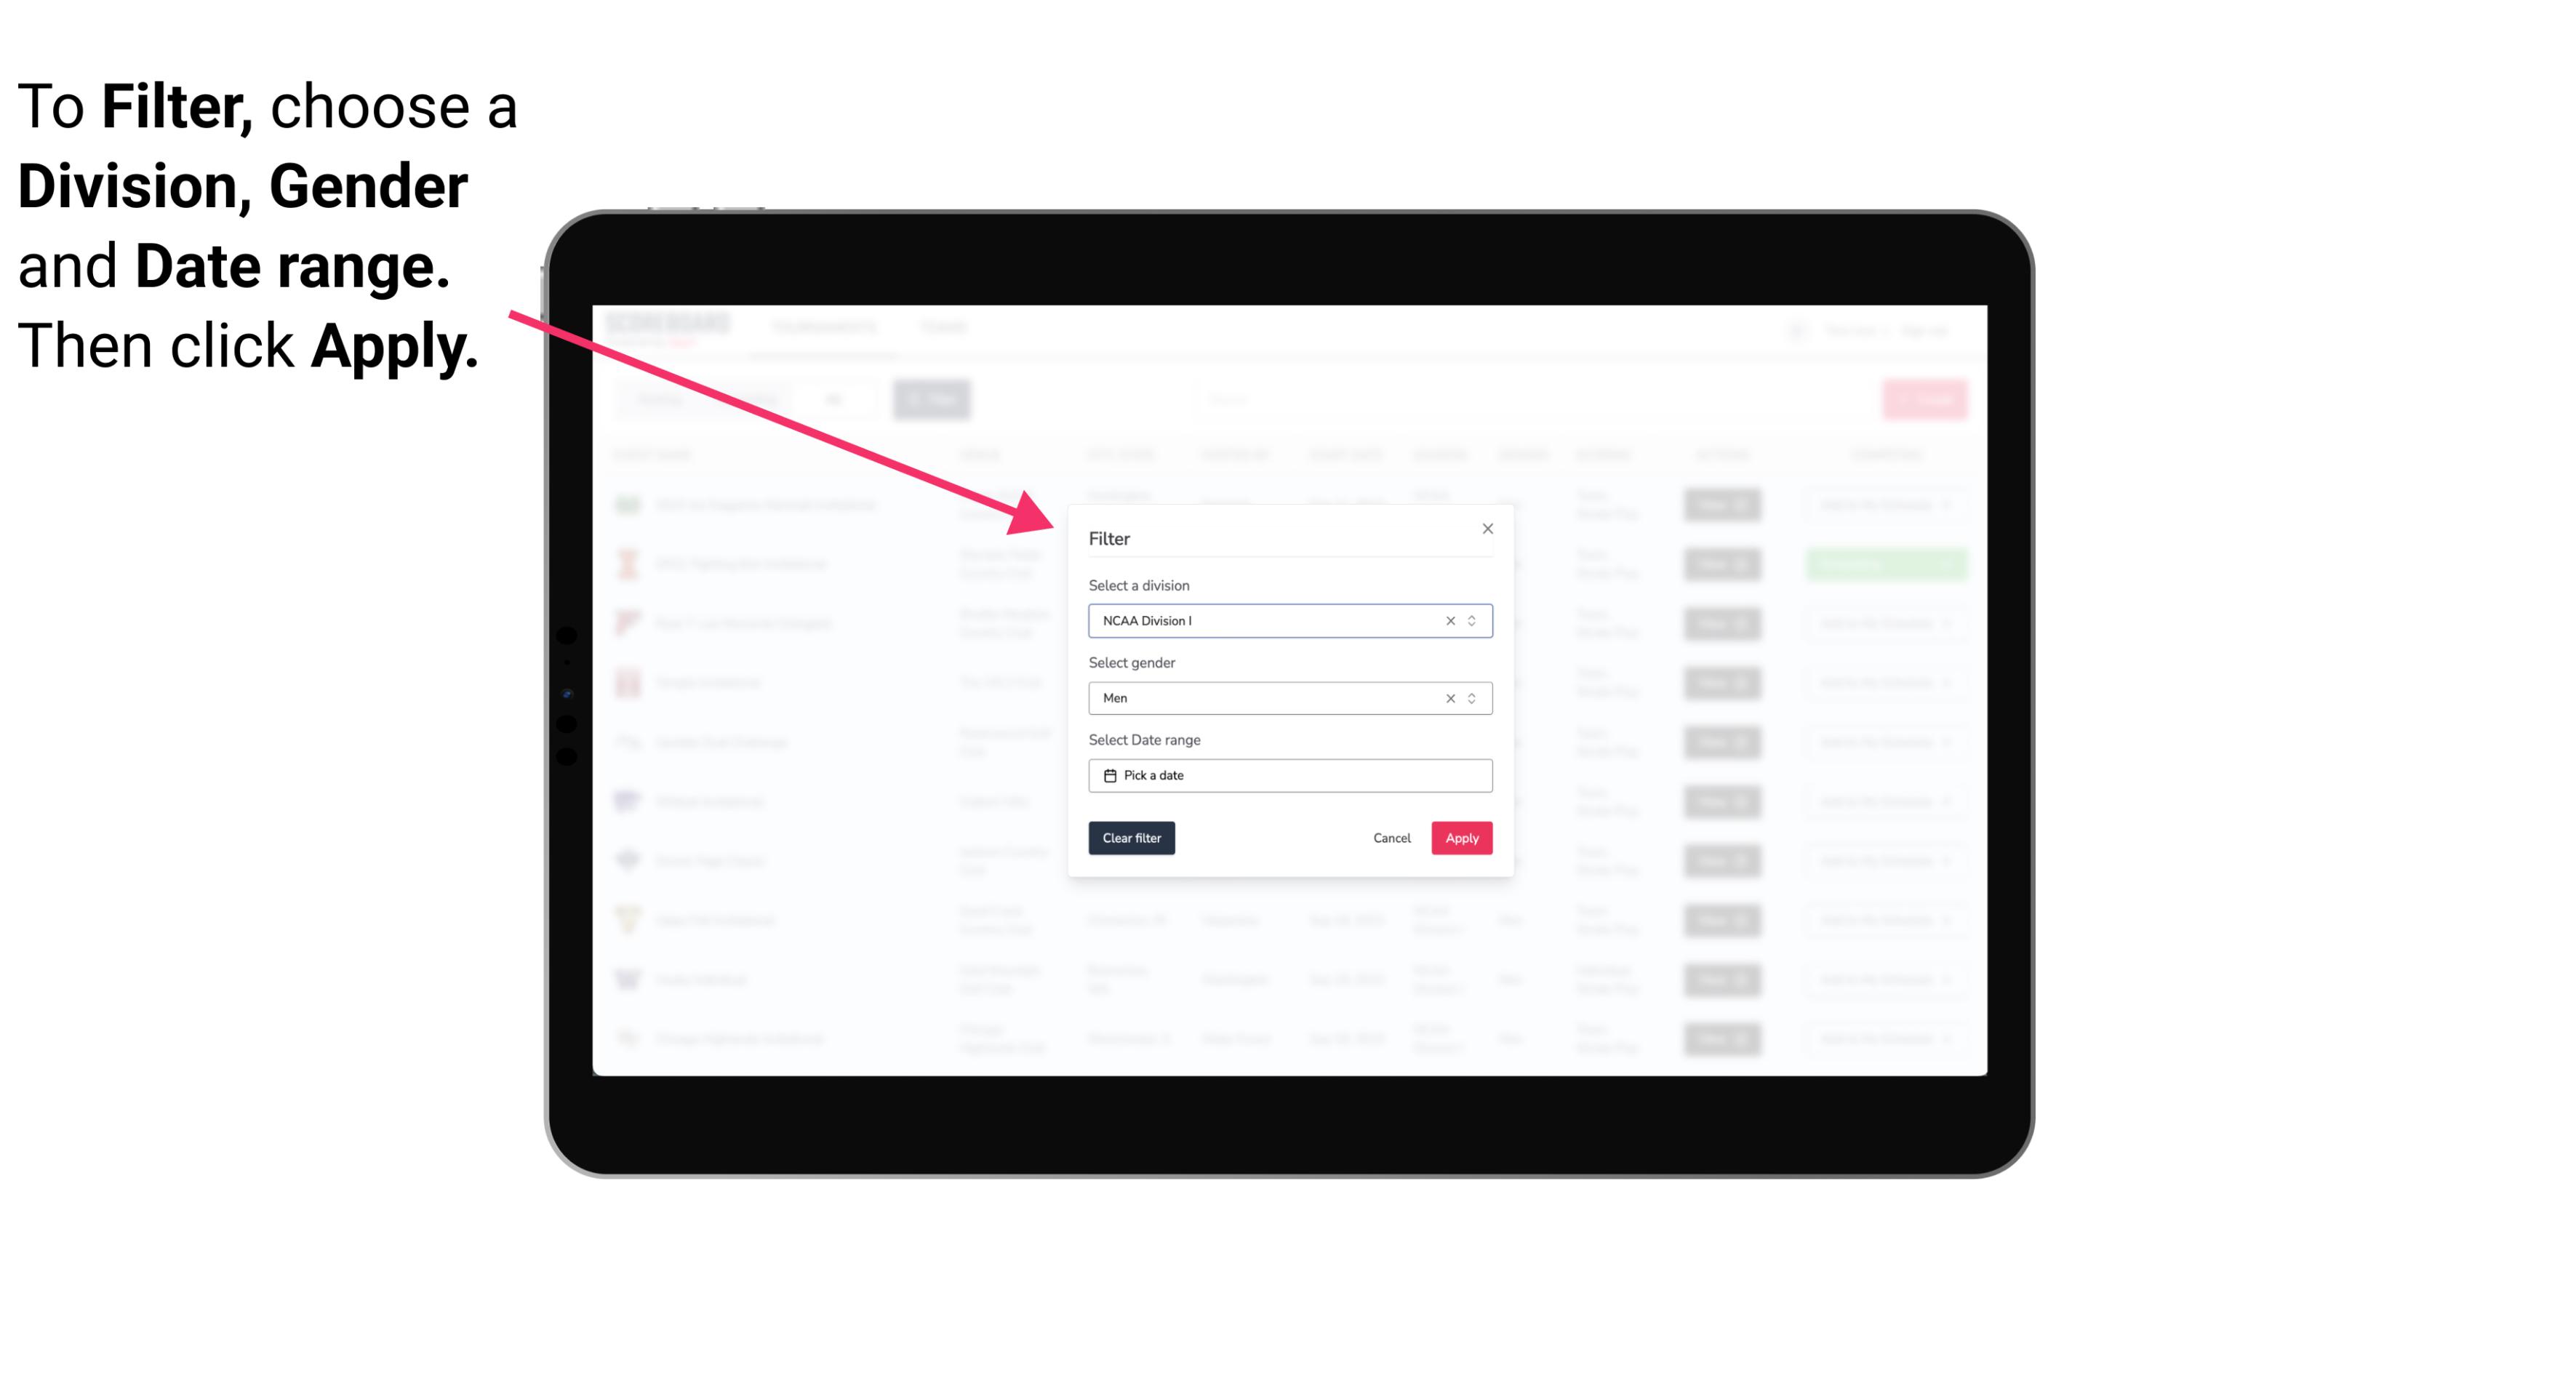Click the Pick a date input field

[x=1289, y=775]
